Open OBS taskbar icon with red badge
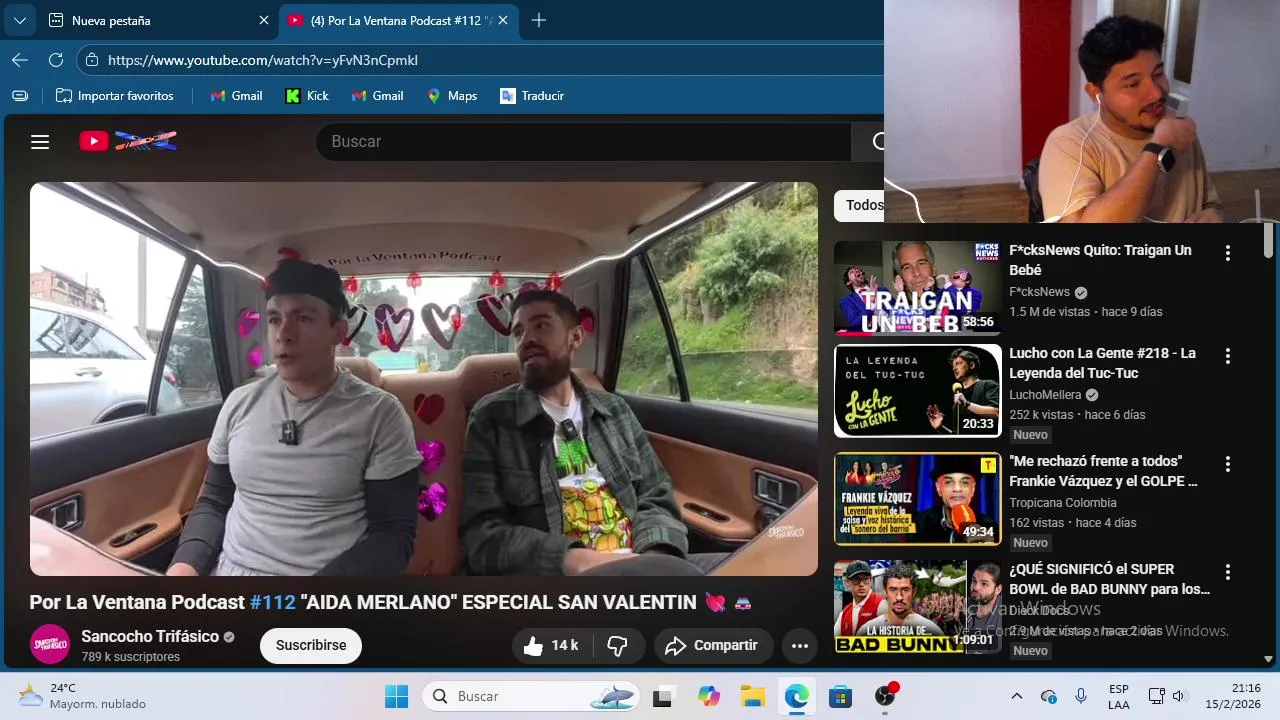1280x720 pixels. [886, 696]
